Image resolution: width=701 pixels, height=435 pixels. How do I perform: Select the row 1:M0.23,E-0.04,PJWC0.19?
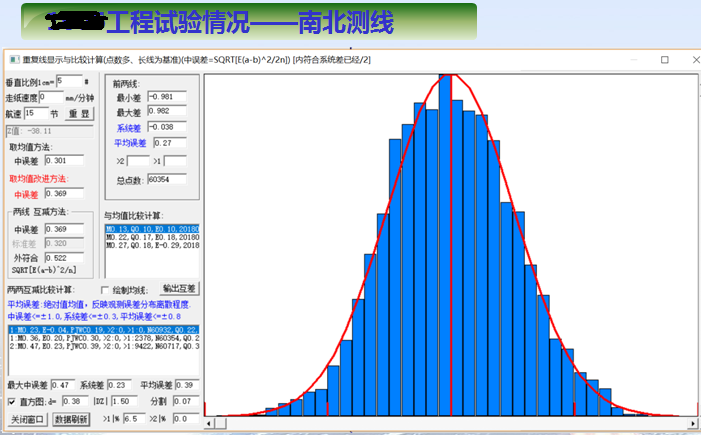(104, 330)
